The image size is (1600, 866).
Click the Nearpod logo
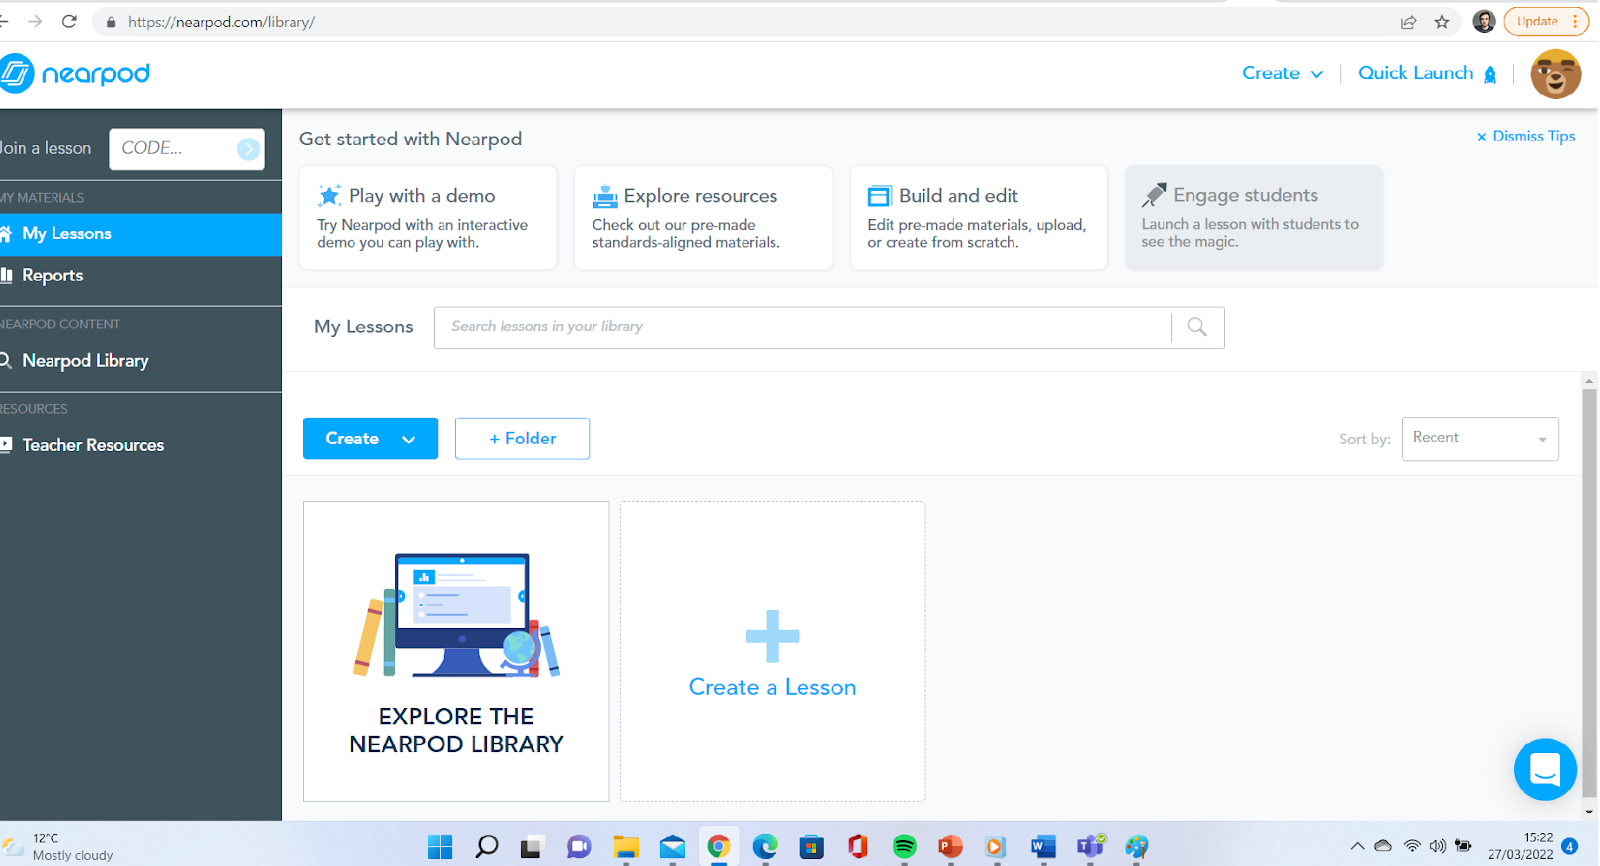coord(75,73)
